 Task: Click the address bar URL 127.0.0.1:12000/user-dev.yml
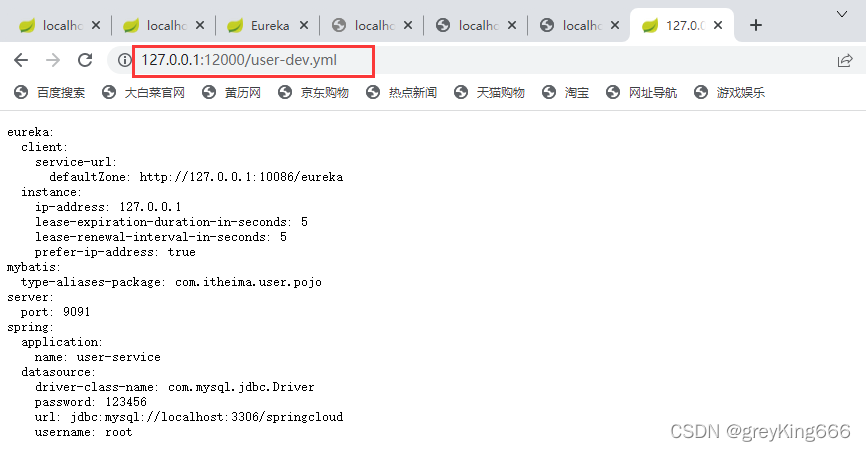239,60
